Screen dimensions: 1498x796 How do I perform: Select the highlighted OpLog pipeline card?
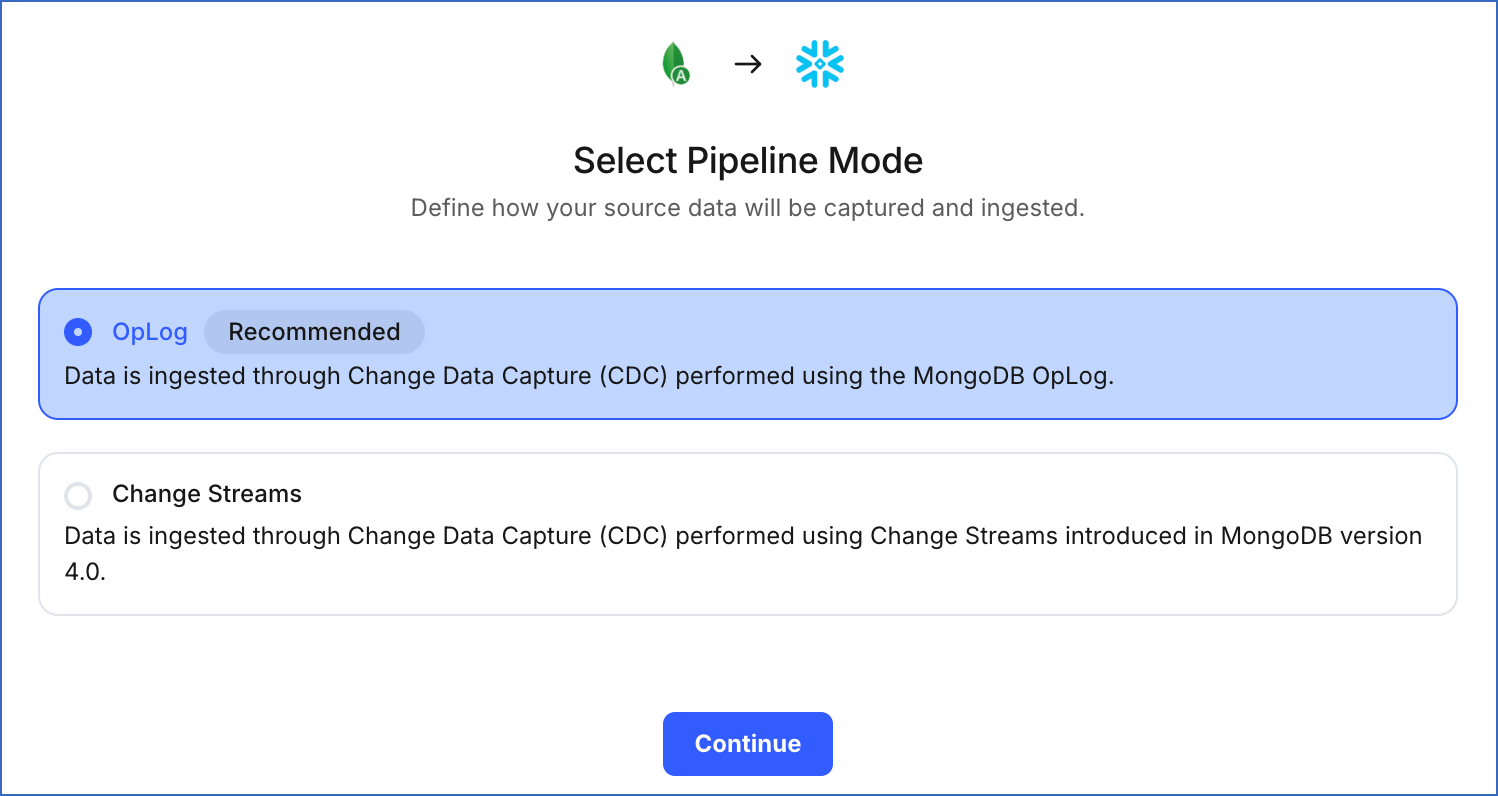point(748,354)
